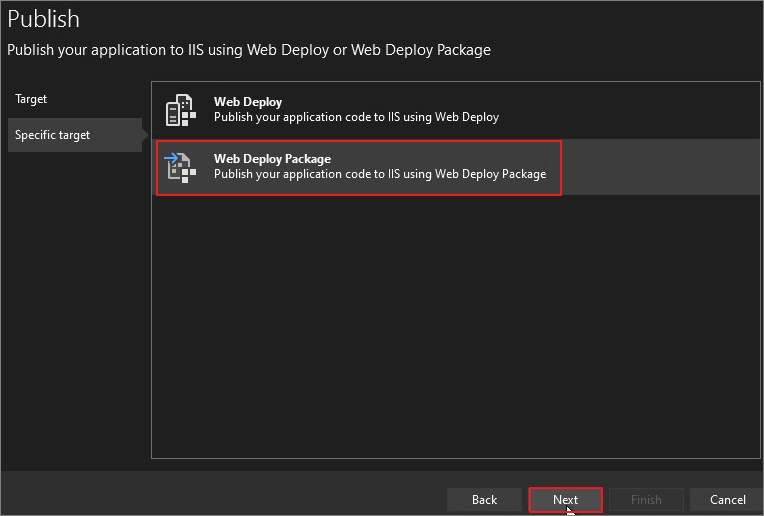Switch to the Target step

point(31,99)
